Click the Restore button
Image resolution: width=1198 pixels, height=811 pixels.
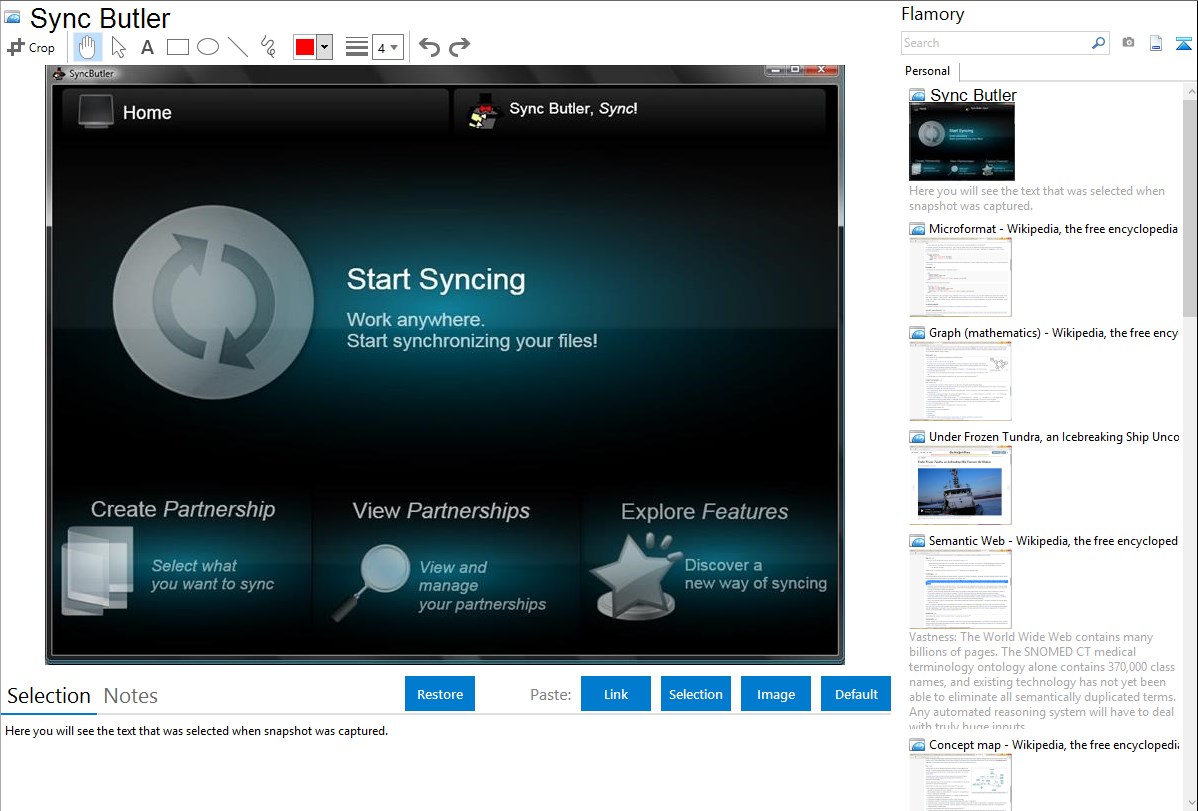(x=440, y=694)
